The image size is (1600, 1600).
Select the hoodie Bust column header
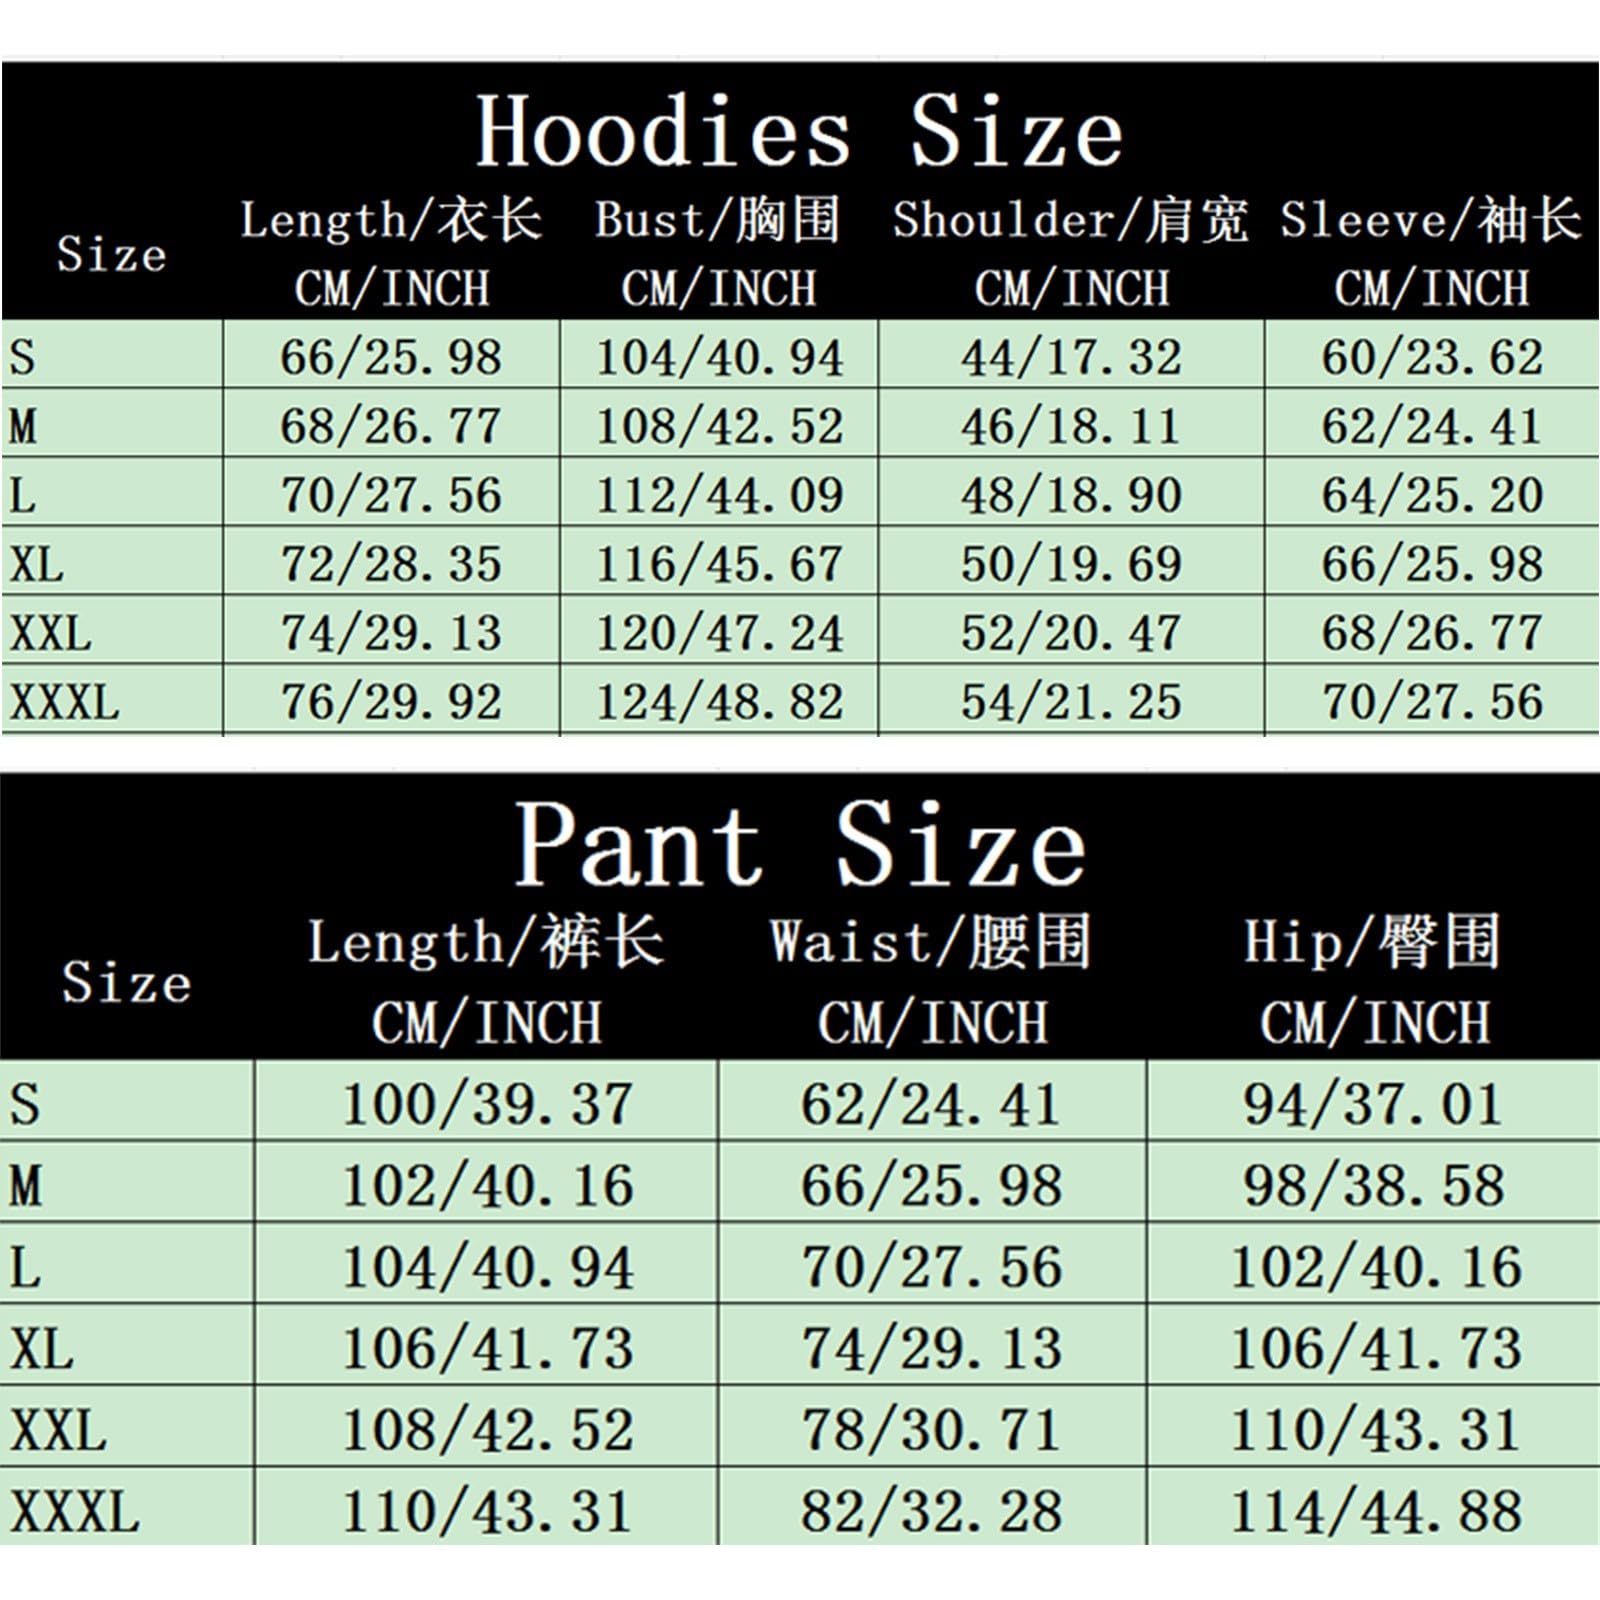click(718, 253)
